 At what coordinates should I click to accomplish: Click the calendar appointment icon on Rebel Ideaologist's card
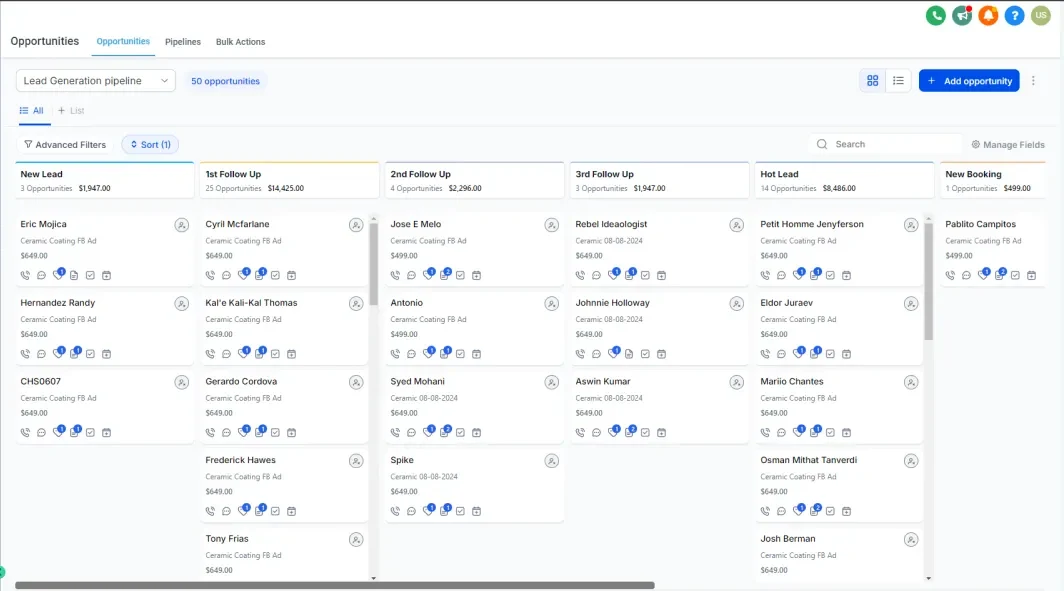[661, 275]
